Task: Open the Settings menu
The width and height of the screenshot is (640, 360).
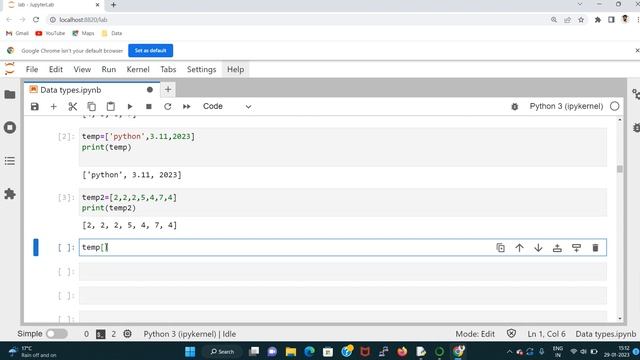Action: click(x=201, y=69)
